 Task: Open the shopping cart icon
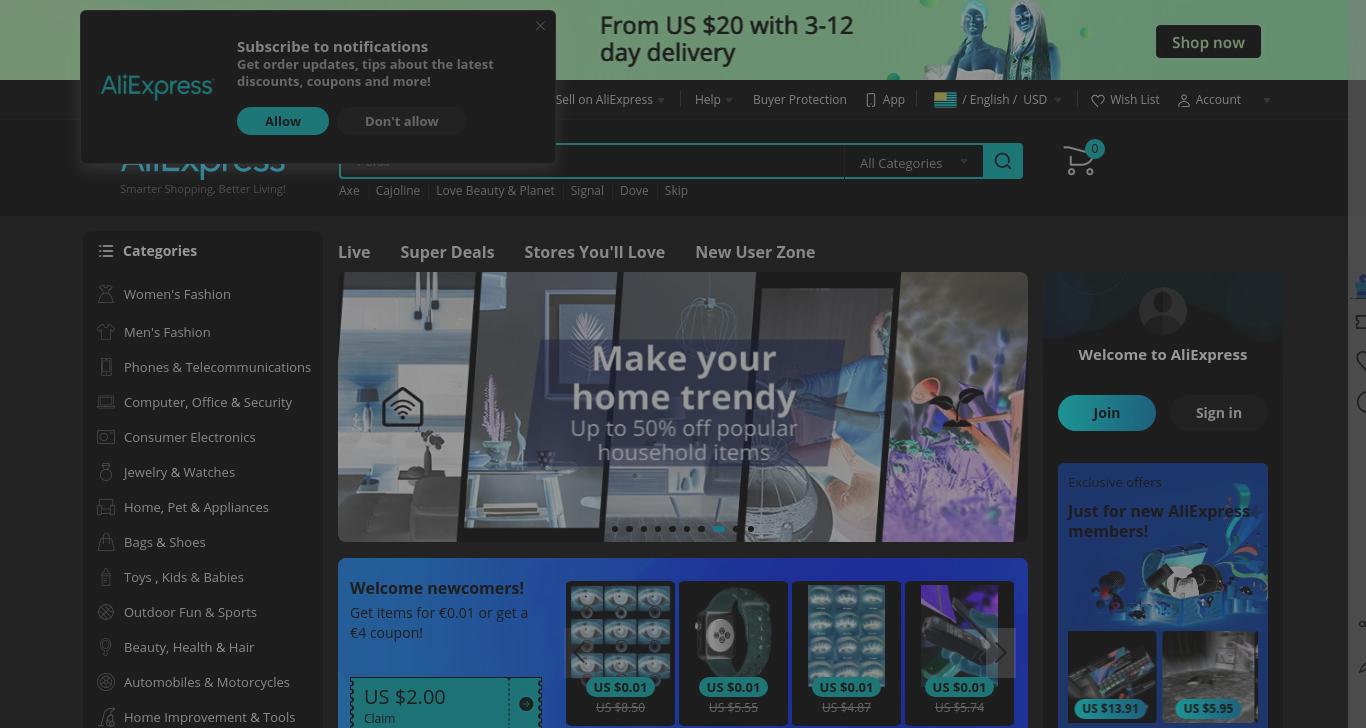click(1081, 160)
